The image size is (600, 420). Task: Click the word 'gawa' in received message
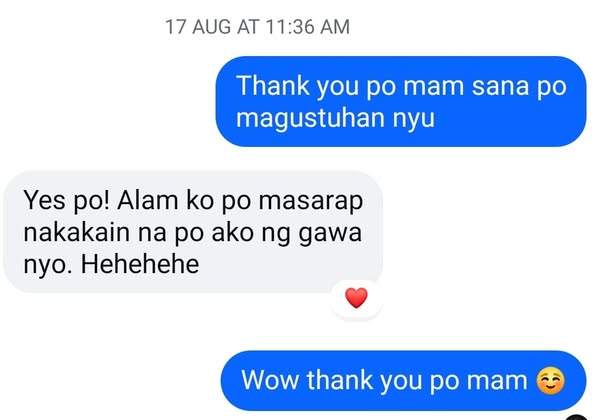(330, 233)
